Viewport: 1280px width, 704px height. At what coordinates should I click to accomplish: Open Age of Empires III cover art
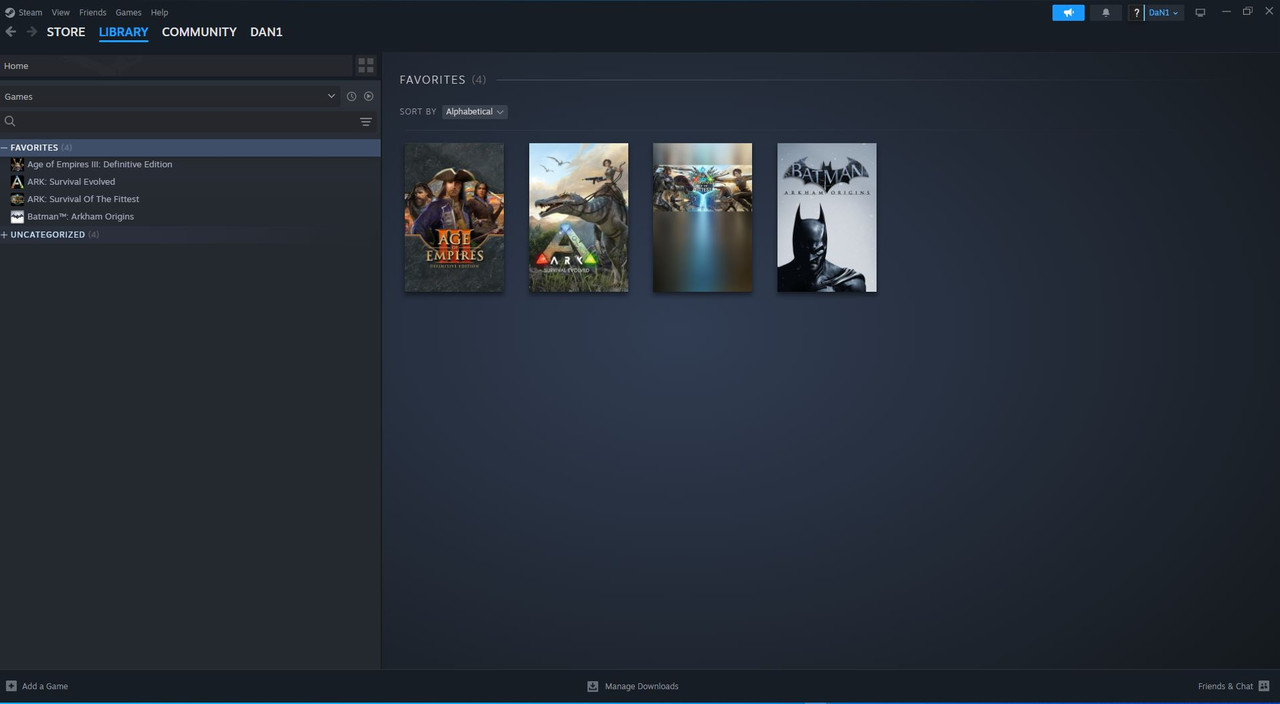[x=454, y=217]
